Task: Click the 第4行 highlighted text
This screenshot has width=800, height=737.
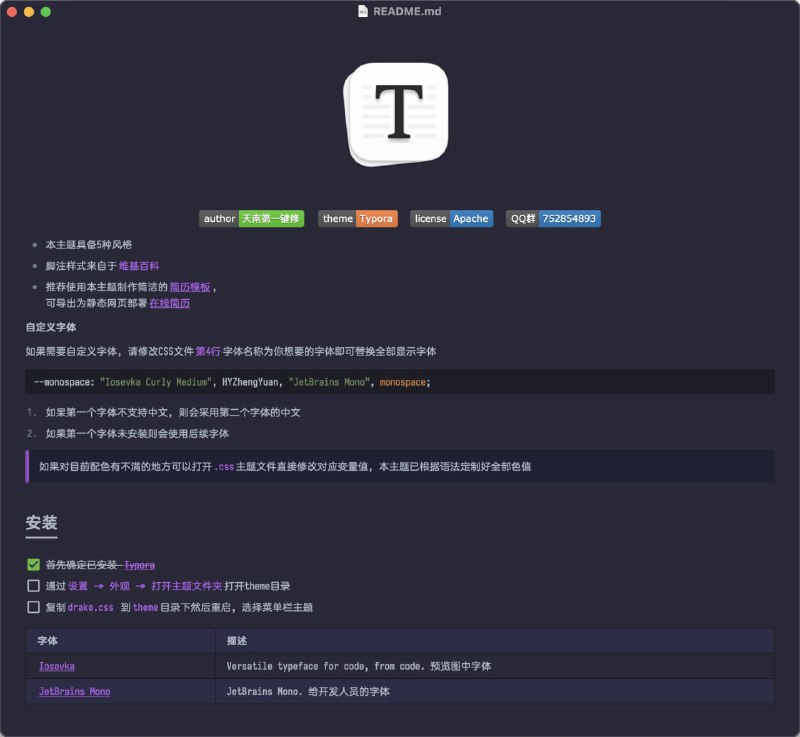Action: pyautogui.click(x=208, y=351)
